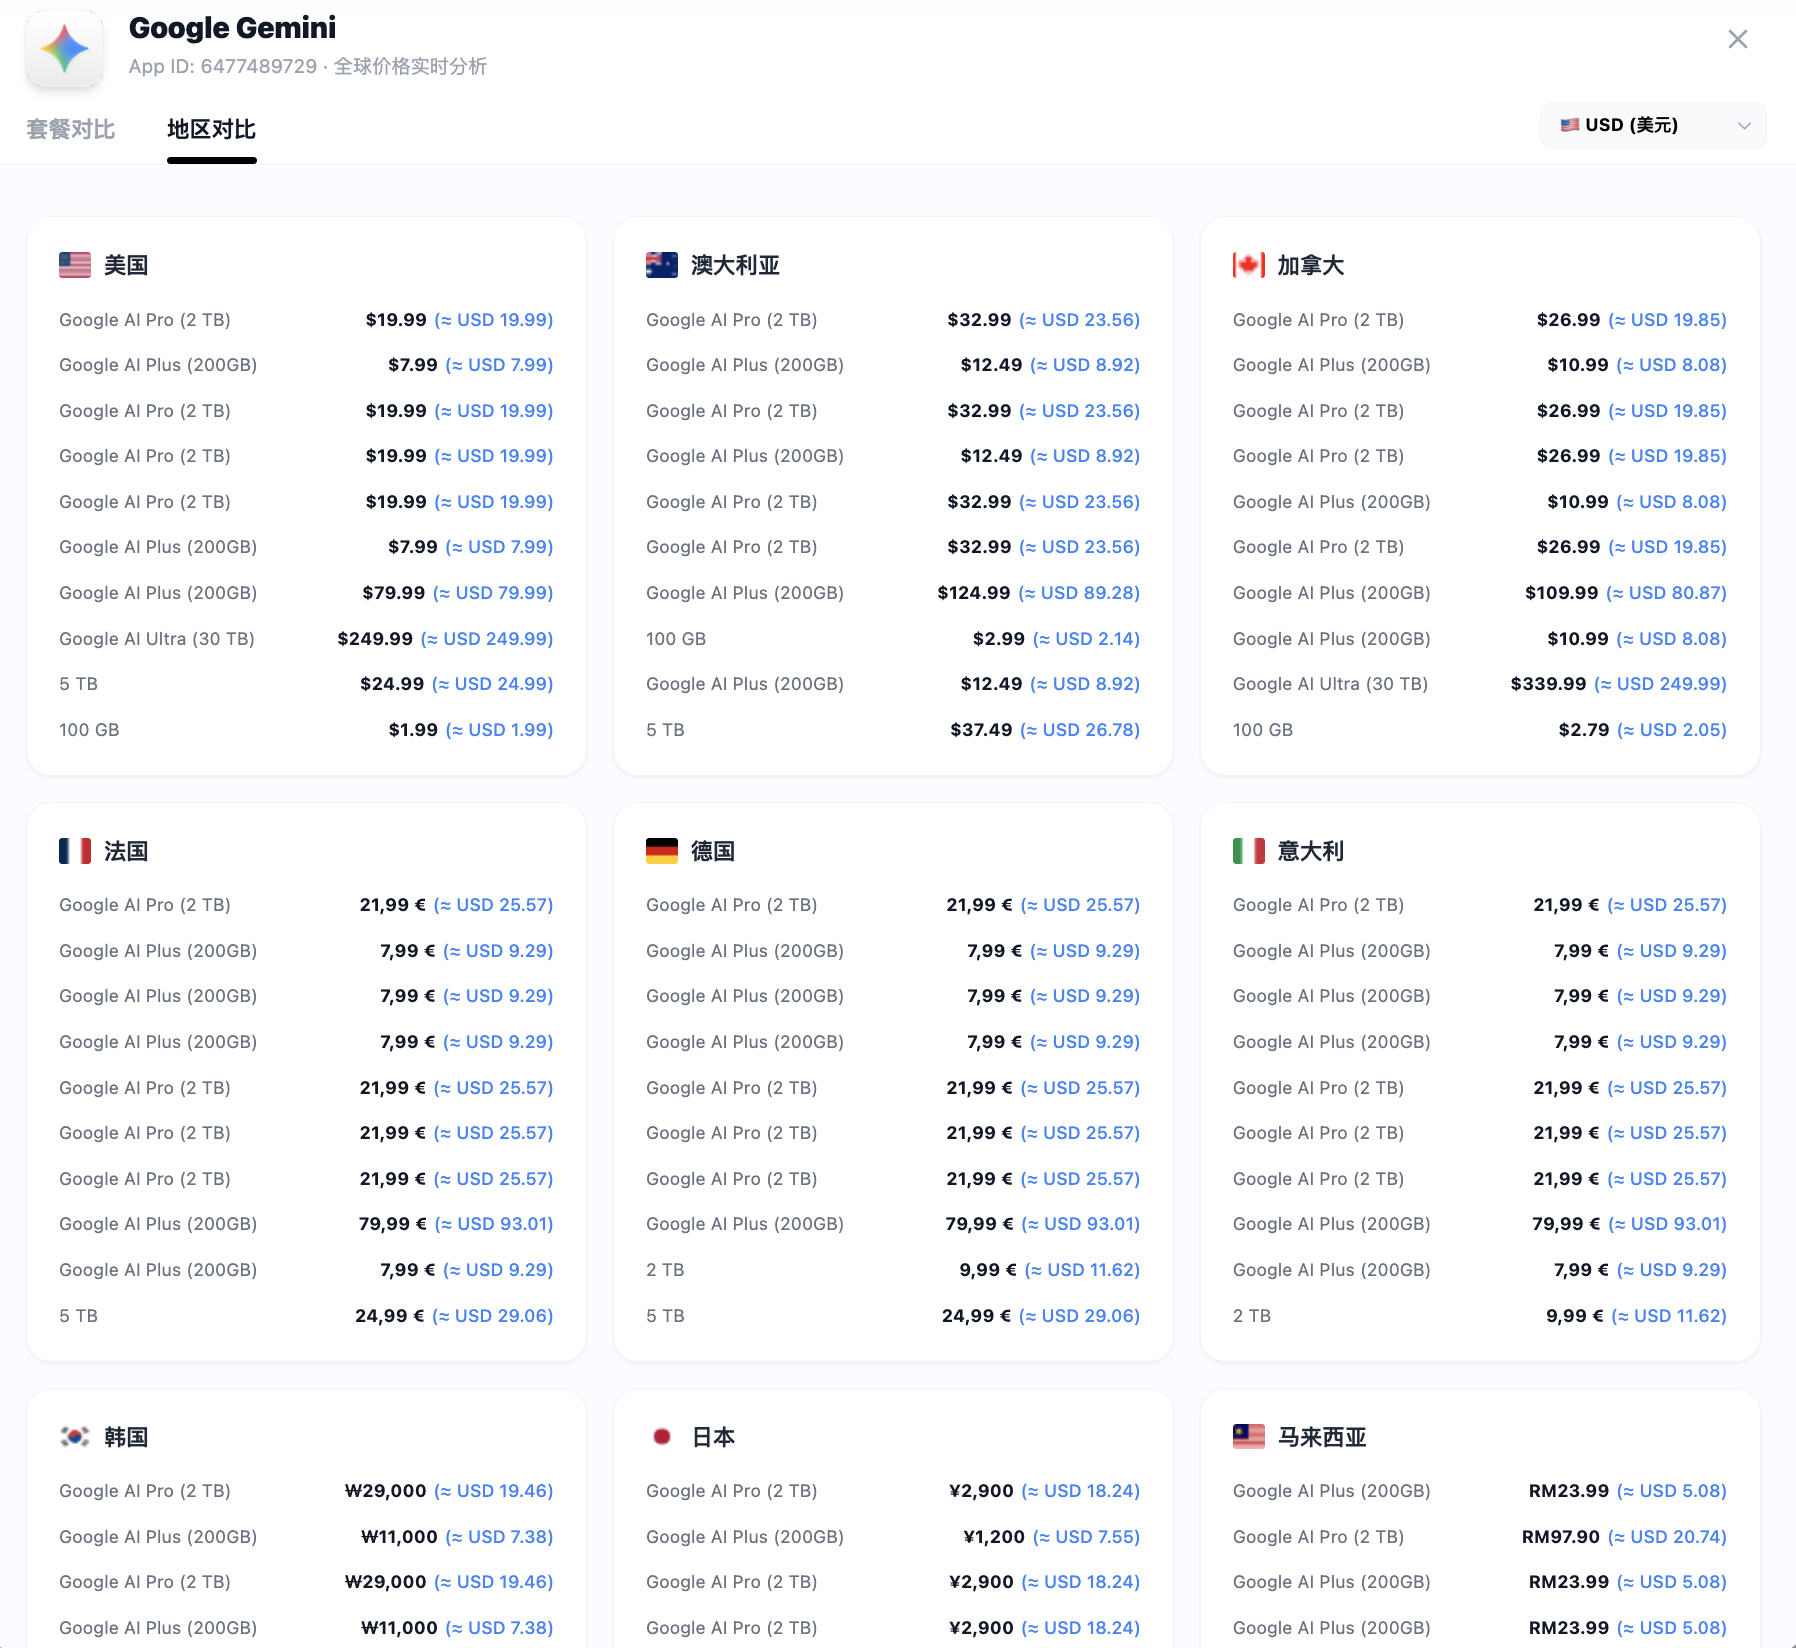This screenshot has width=1796, height=1648.
Task: Click the United States flag icon
Action: tap(75, 265)
